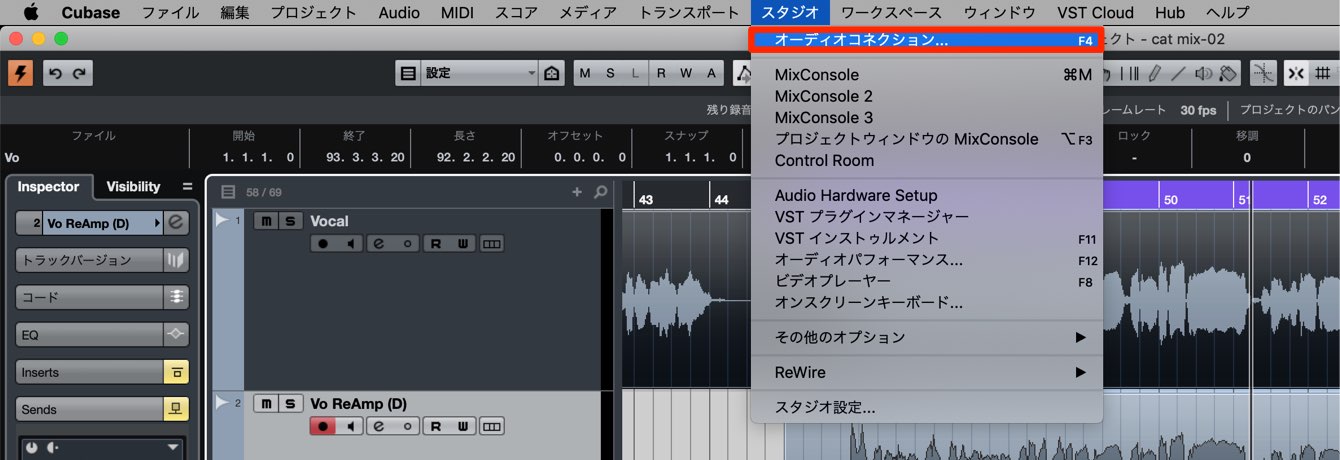This screenshot has width=1340, height=460.
Task: Toggle Write automation on Vo ReAmp (D) track
Action: point(461,426)
